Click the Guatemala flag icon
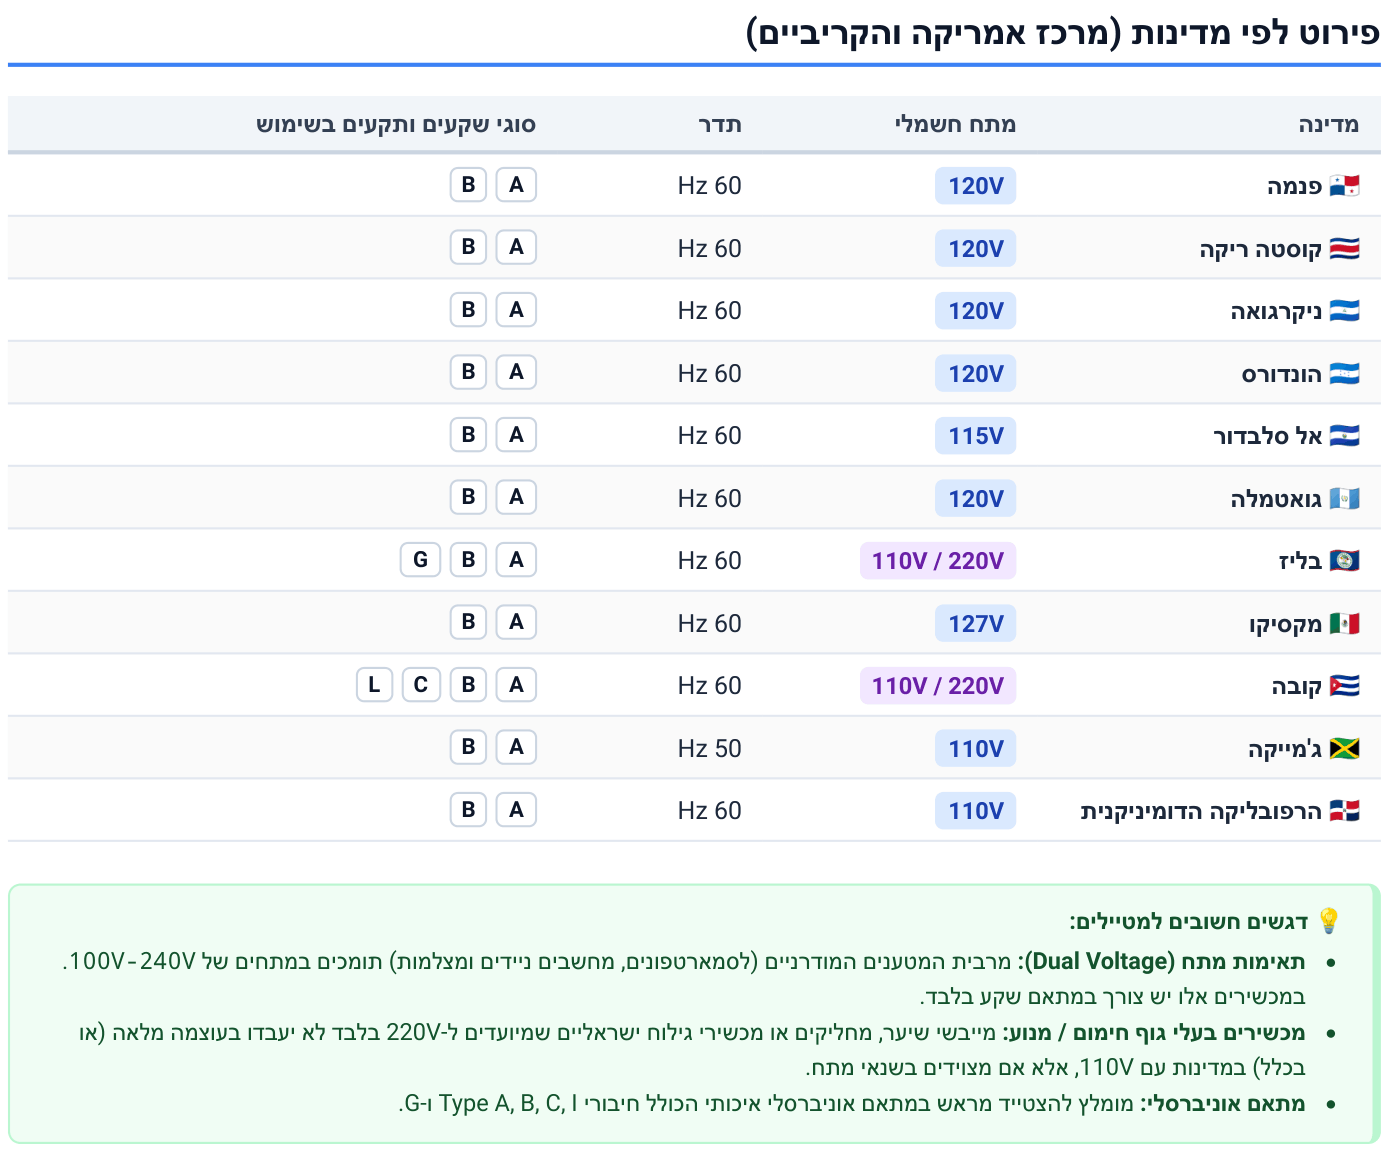This screenshot has width=1391, height=1158. pyautogui.click(x=1344, y=499)
